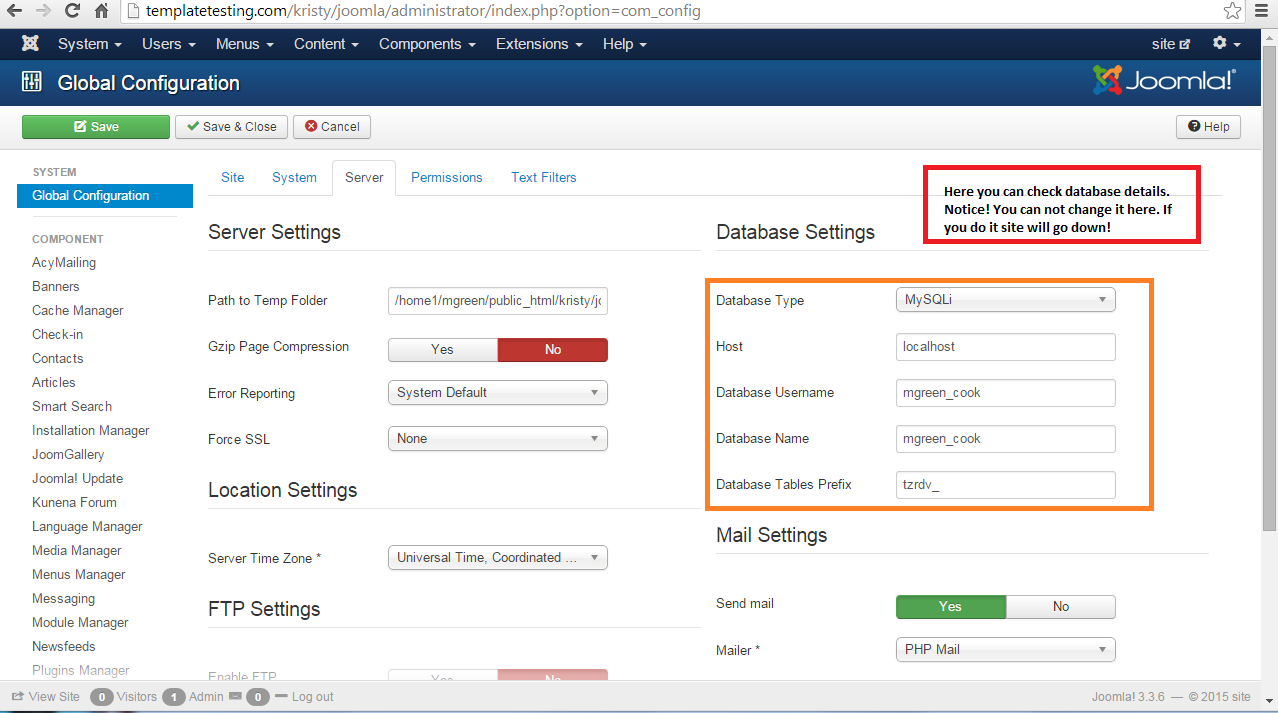Click the browser reload icon
Viewport: 1278px width, 713px height.
pyautogui.click(x=72, y=12)
